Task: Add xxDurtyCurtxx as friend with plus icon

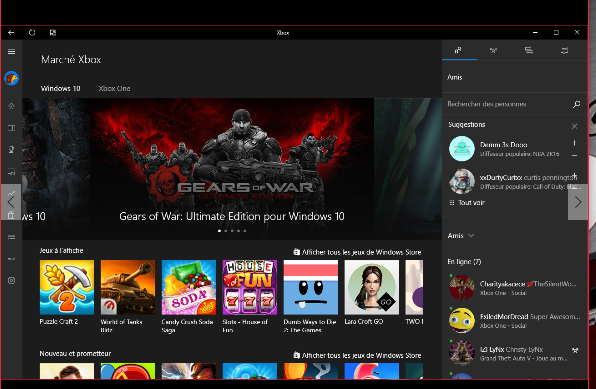Action: click(574, 175)
